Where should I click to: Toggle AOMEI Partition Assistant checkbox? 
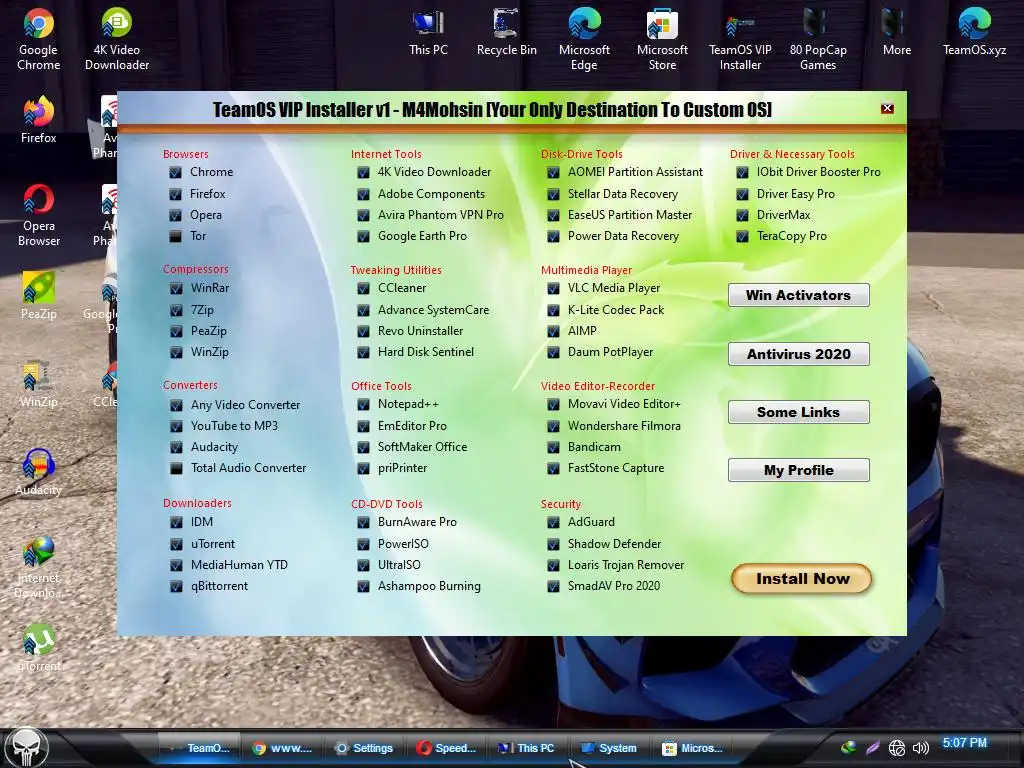pyautogui.click(x=553, y=172)
